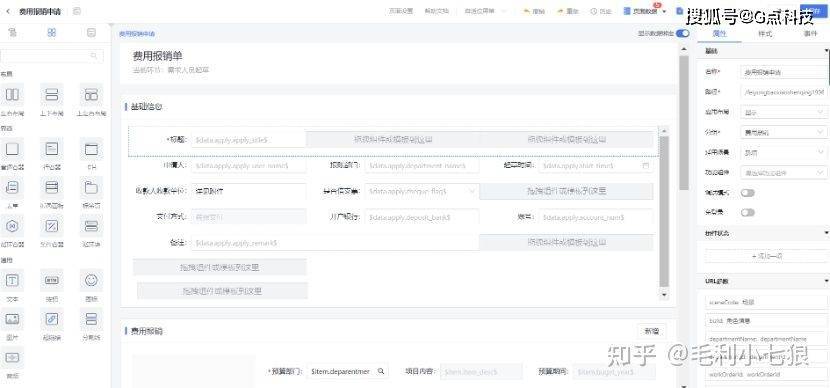The image size is (830, 388).
Task: Select the container component with text lines
Action: tap(51, 149)
